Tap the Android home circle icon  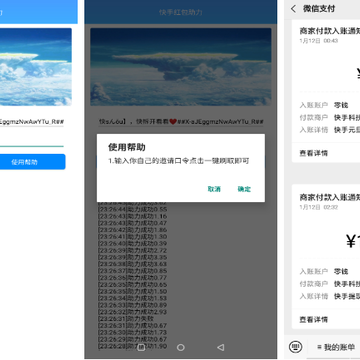(x=181, y=347)
